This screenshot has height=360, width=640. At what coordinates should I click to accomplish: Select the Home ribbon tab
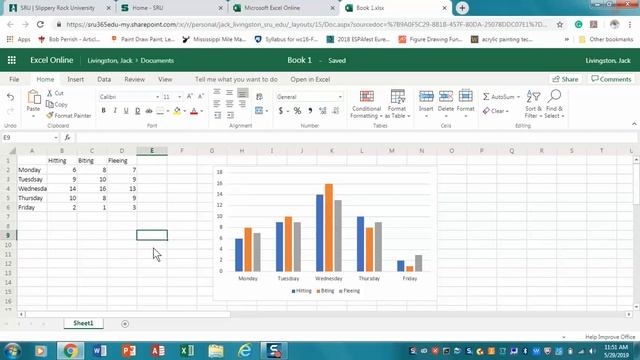click(x=45, y=79)
